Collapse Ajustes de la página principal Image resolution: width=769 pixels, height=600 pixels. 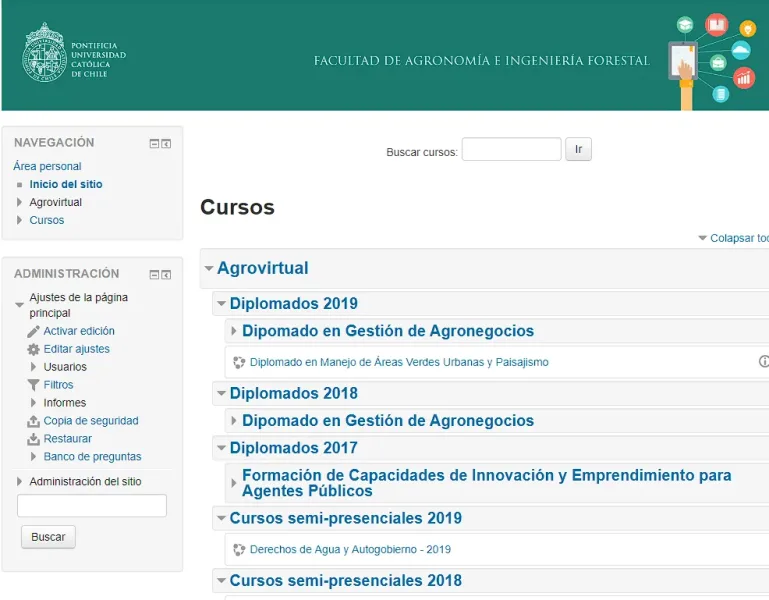point(19,305)
